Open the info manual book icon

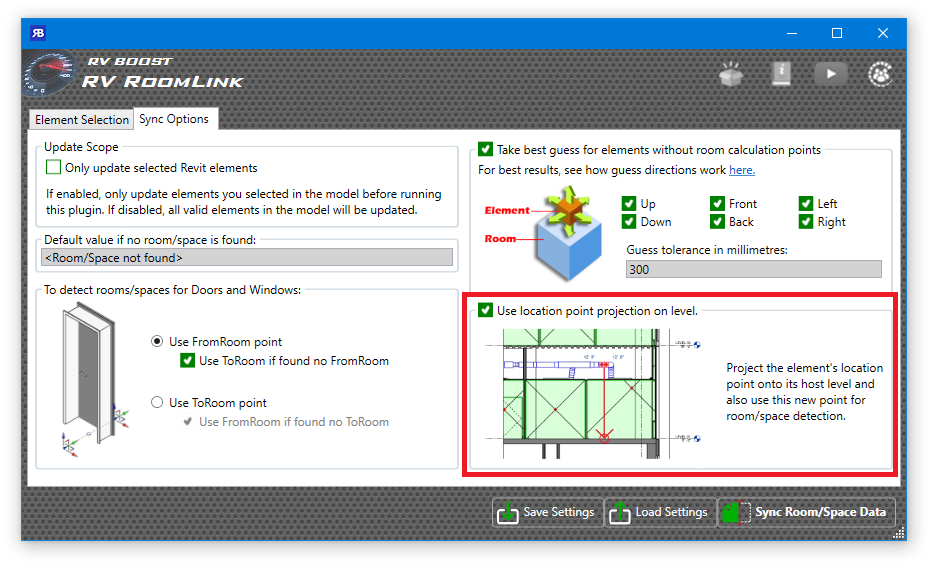click(781, 74)
